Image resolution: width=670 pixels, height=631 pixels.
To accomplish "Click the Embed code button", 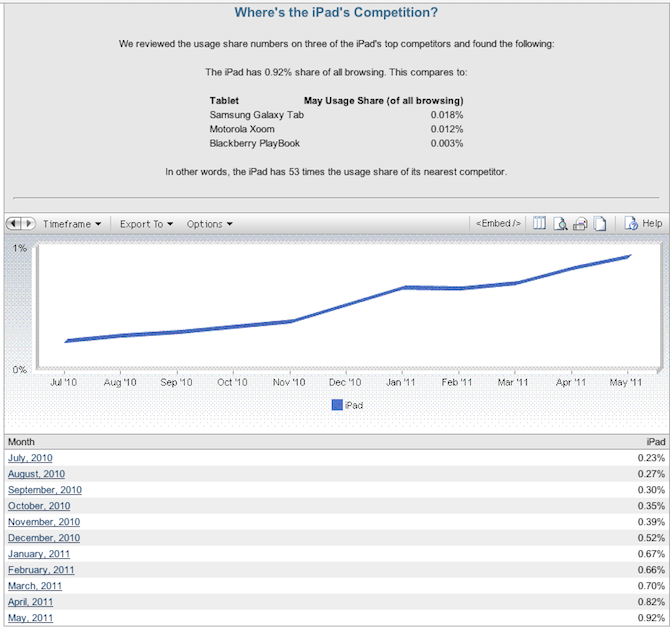I will [498, 223].
